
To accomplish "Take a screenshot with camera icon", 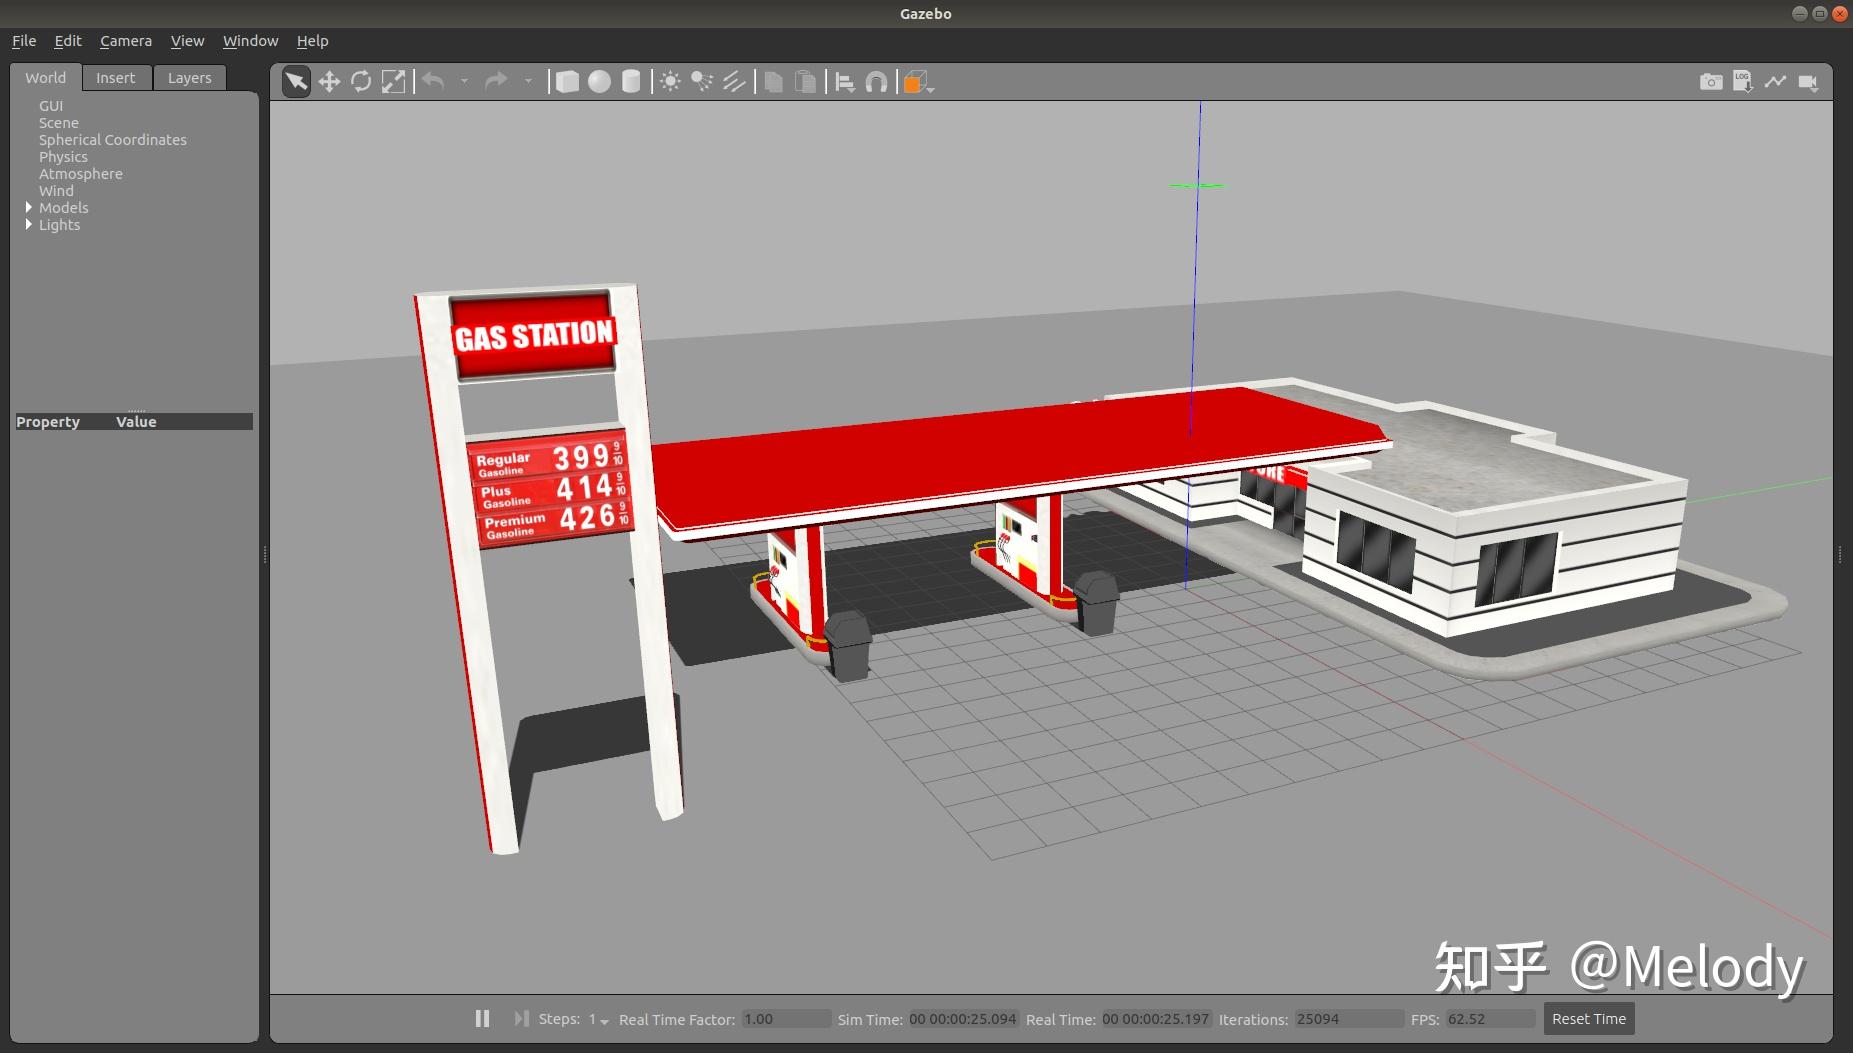I will tap(1711, 82).
